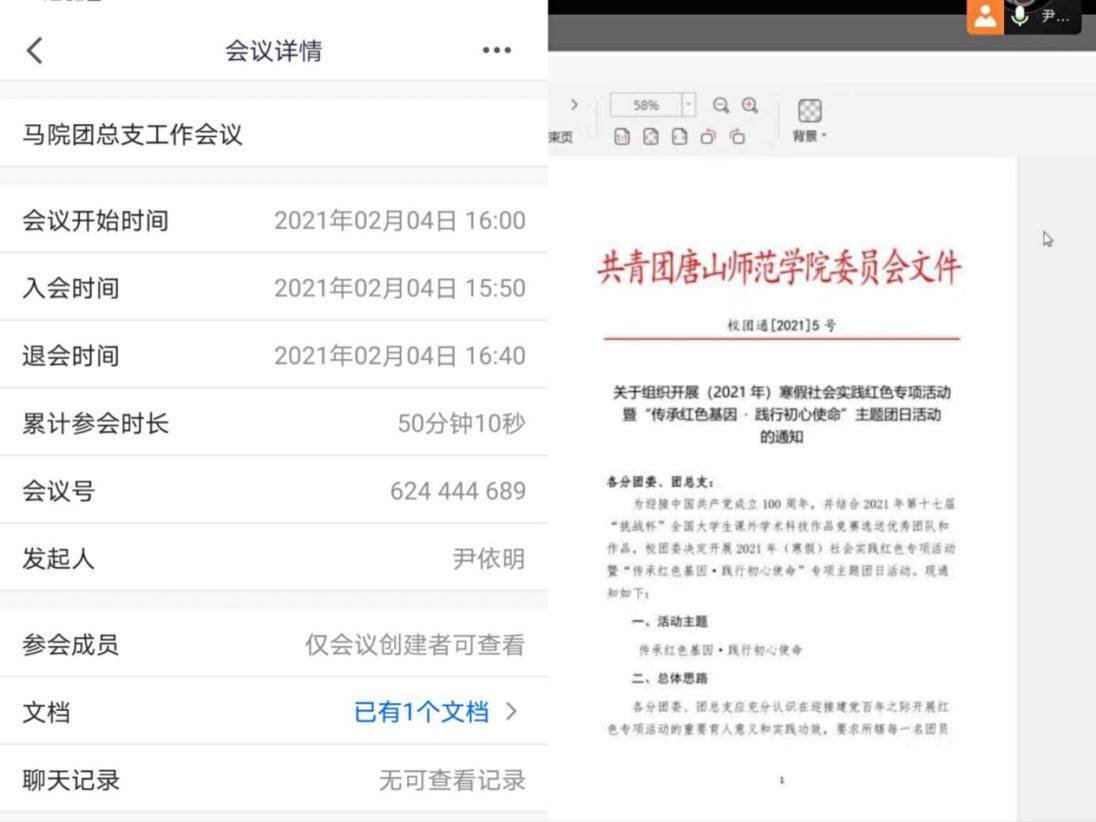Open the 文档 row chevron

[512, 712]
